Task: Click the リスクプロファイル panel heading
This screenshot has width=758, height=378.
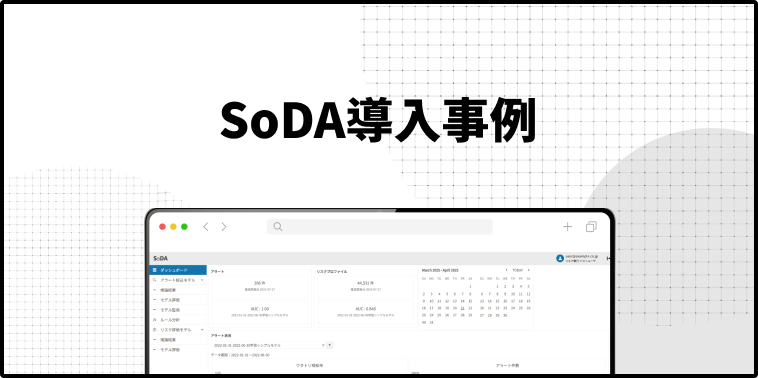Action: (x=332, y=272)
